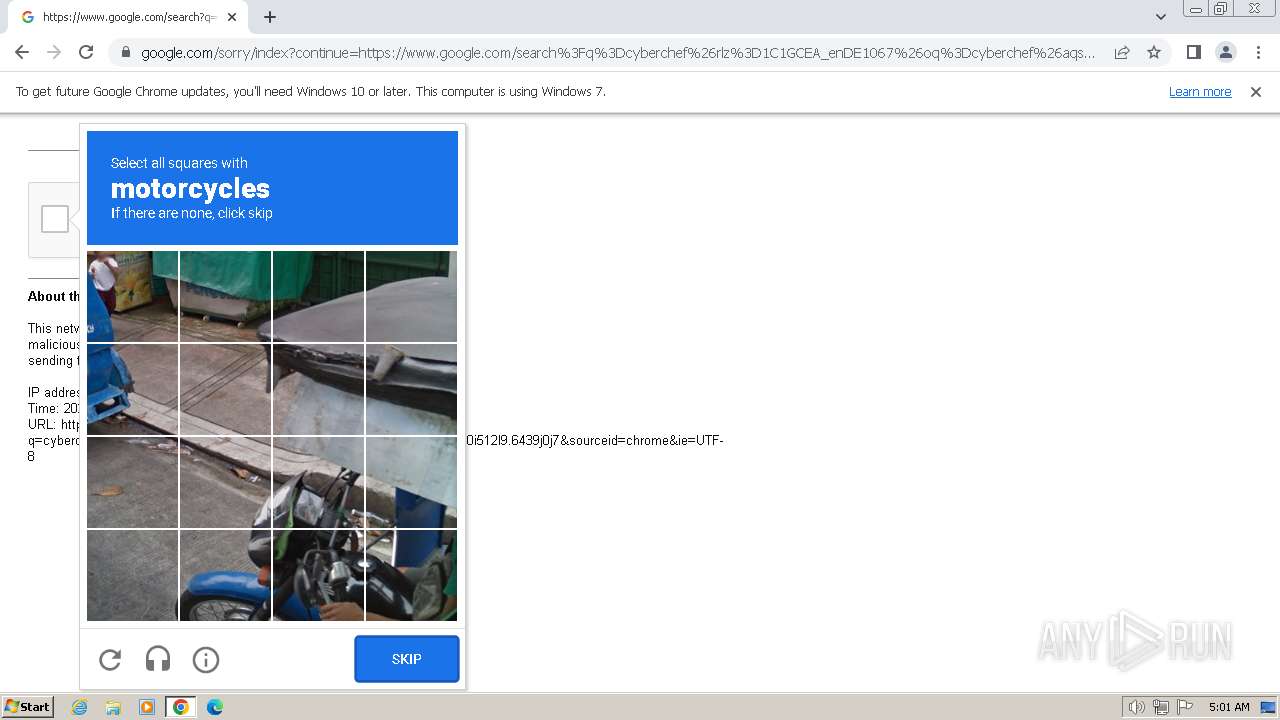1280x720 pixels.
Task: Launch Internet Explorer from taskbar
Action: pyautogui.click(x=79, y=707)
